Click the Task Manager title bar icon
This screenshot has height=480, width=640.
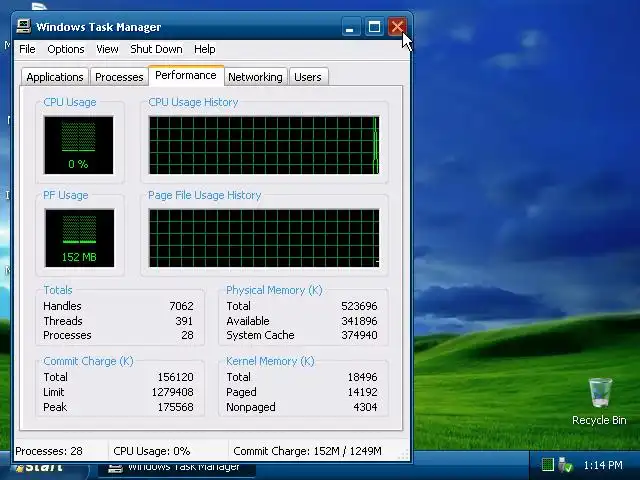point(24,27)
